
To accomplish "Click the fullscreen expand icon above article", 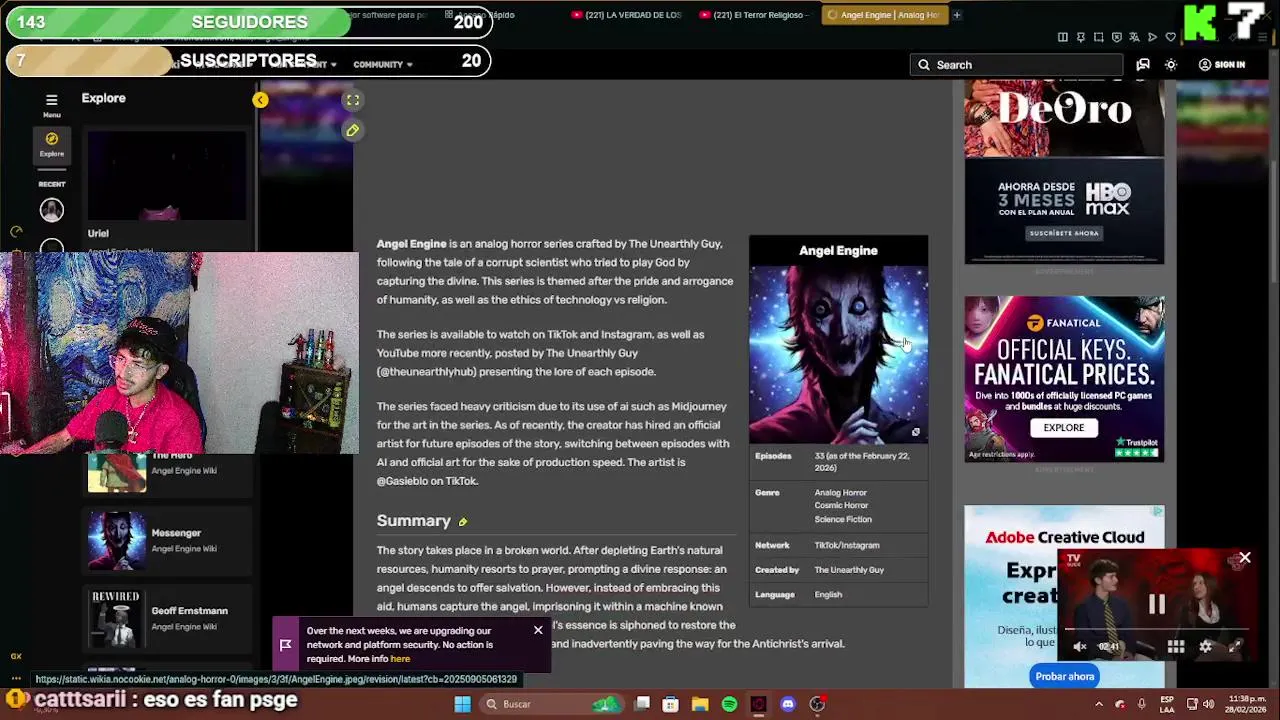I will pyautogui.click(x=353, y=100).
